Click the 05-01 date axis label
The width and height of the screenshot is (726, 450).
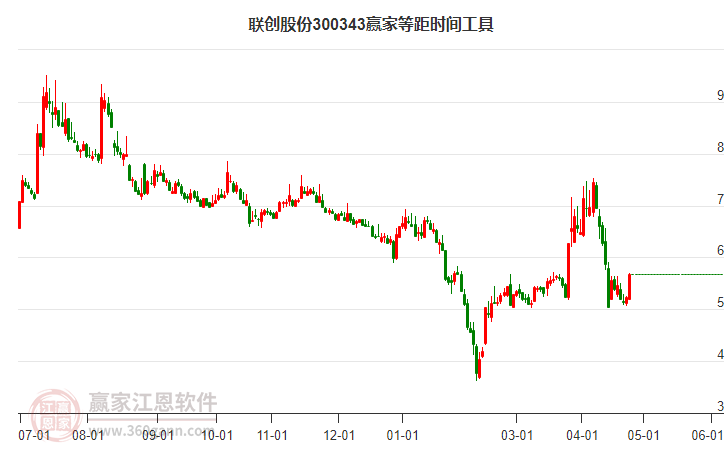643,436
